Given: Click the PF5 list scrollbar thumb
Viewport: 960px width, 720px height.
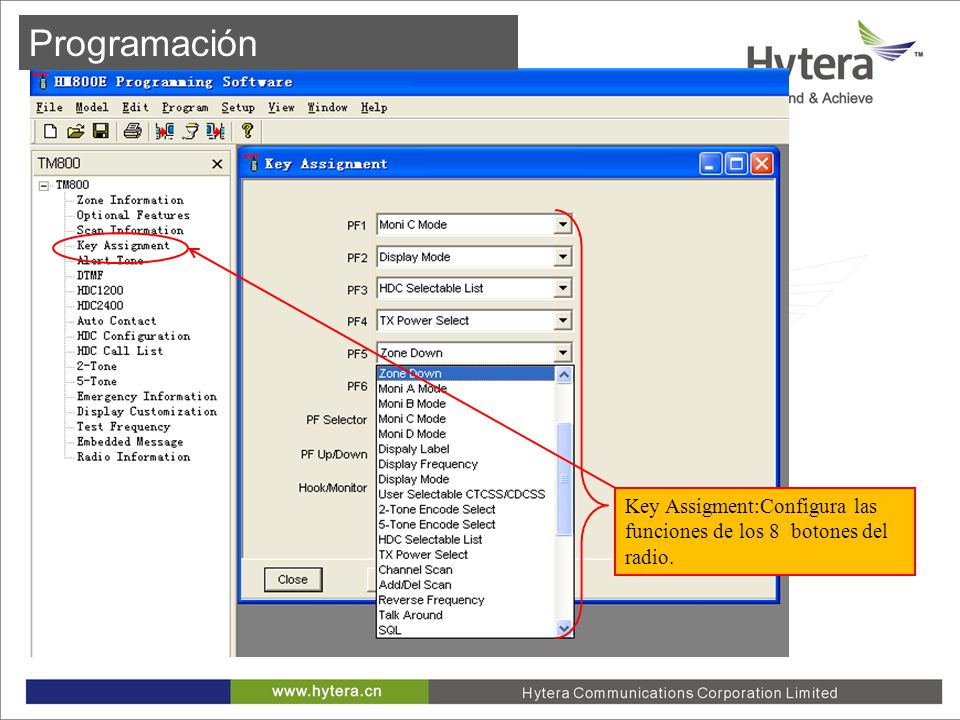Looking at the screenshot, I should pyautogui.click(x=564, y=479).
